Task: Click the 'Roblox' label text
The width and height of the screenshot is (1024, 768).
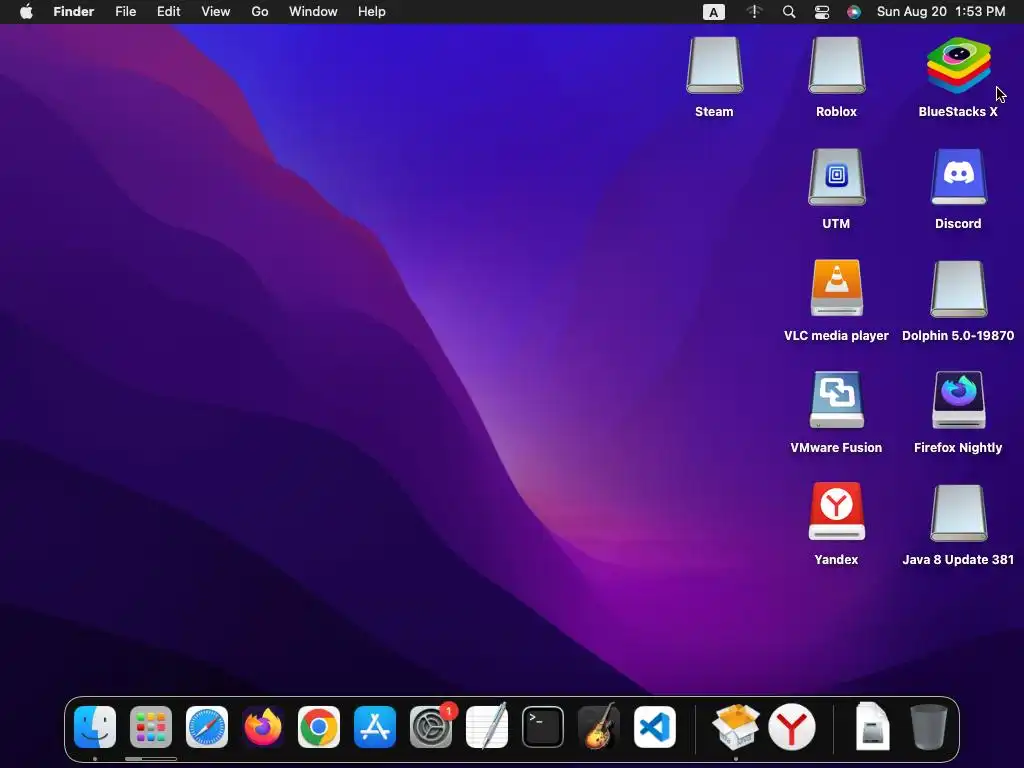Action: click(837, 112)
